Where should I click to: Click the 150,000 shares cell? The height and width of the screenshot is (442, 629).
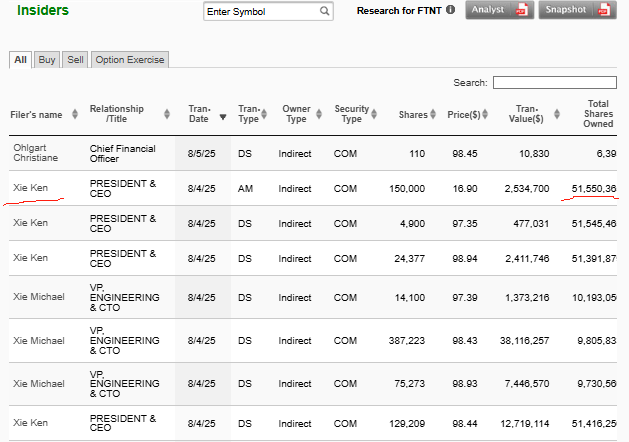pos(407,189)
